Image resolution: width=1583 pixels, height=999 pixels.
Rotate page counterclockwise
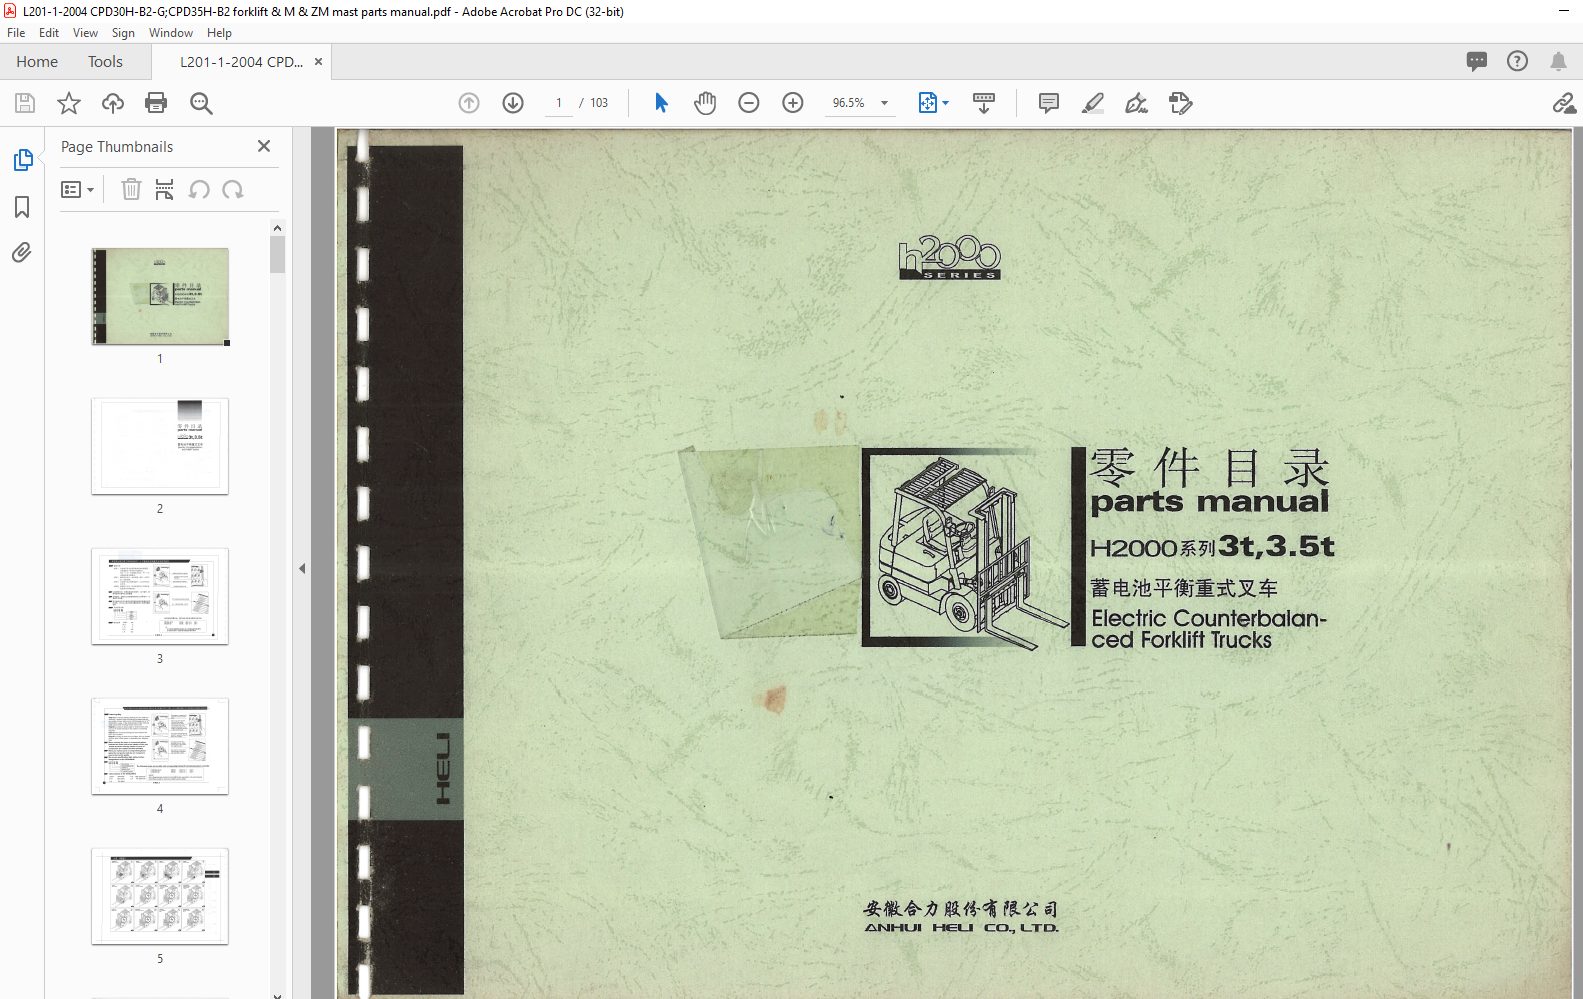click(199, 189)
